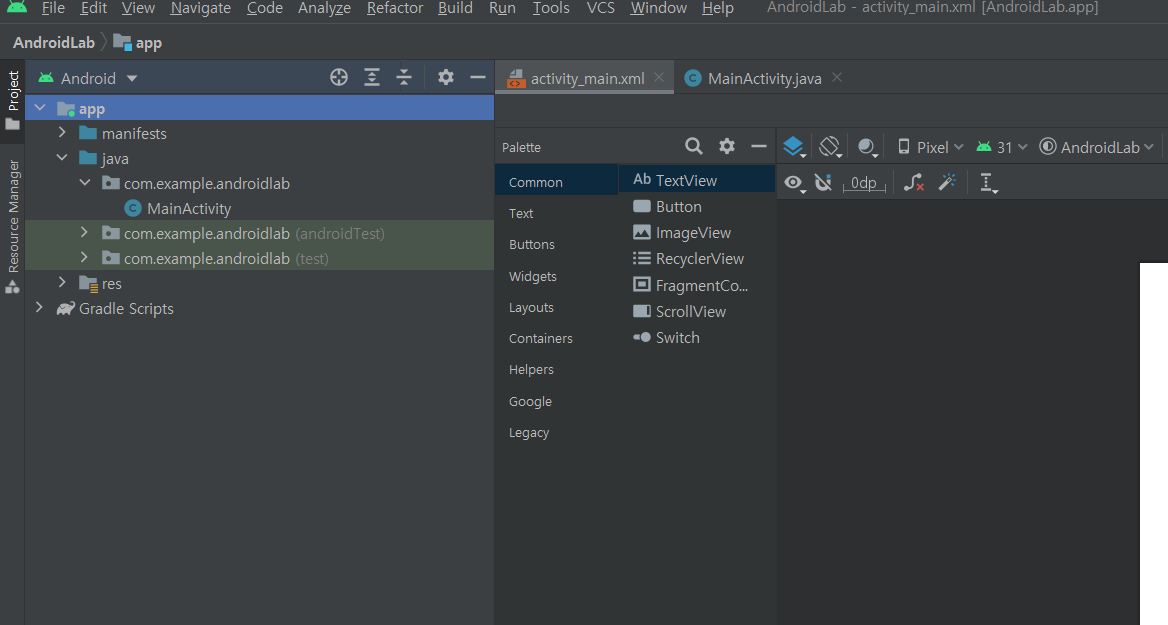Pick the Switch palette component

point(697,338)
